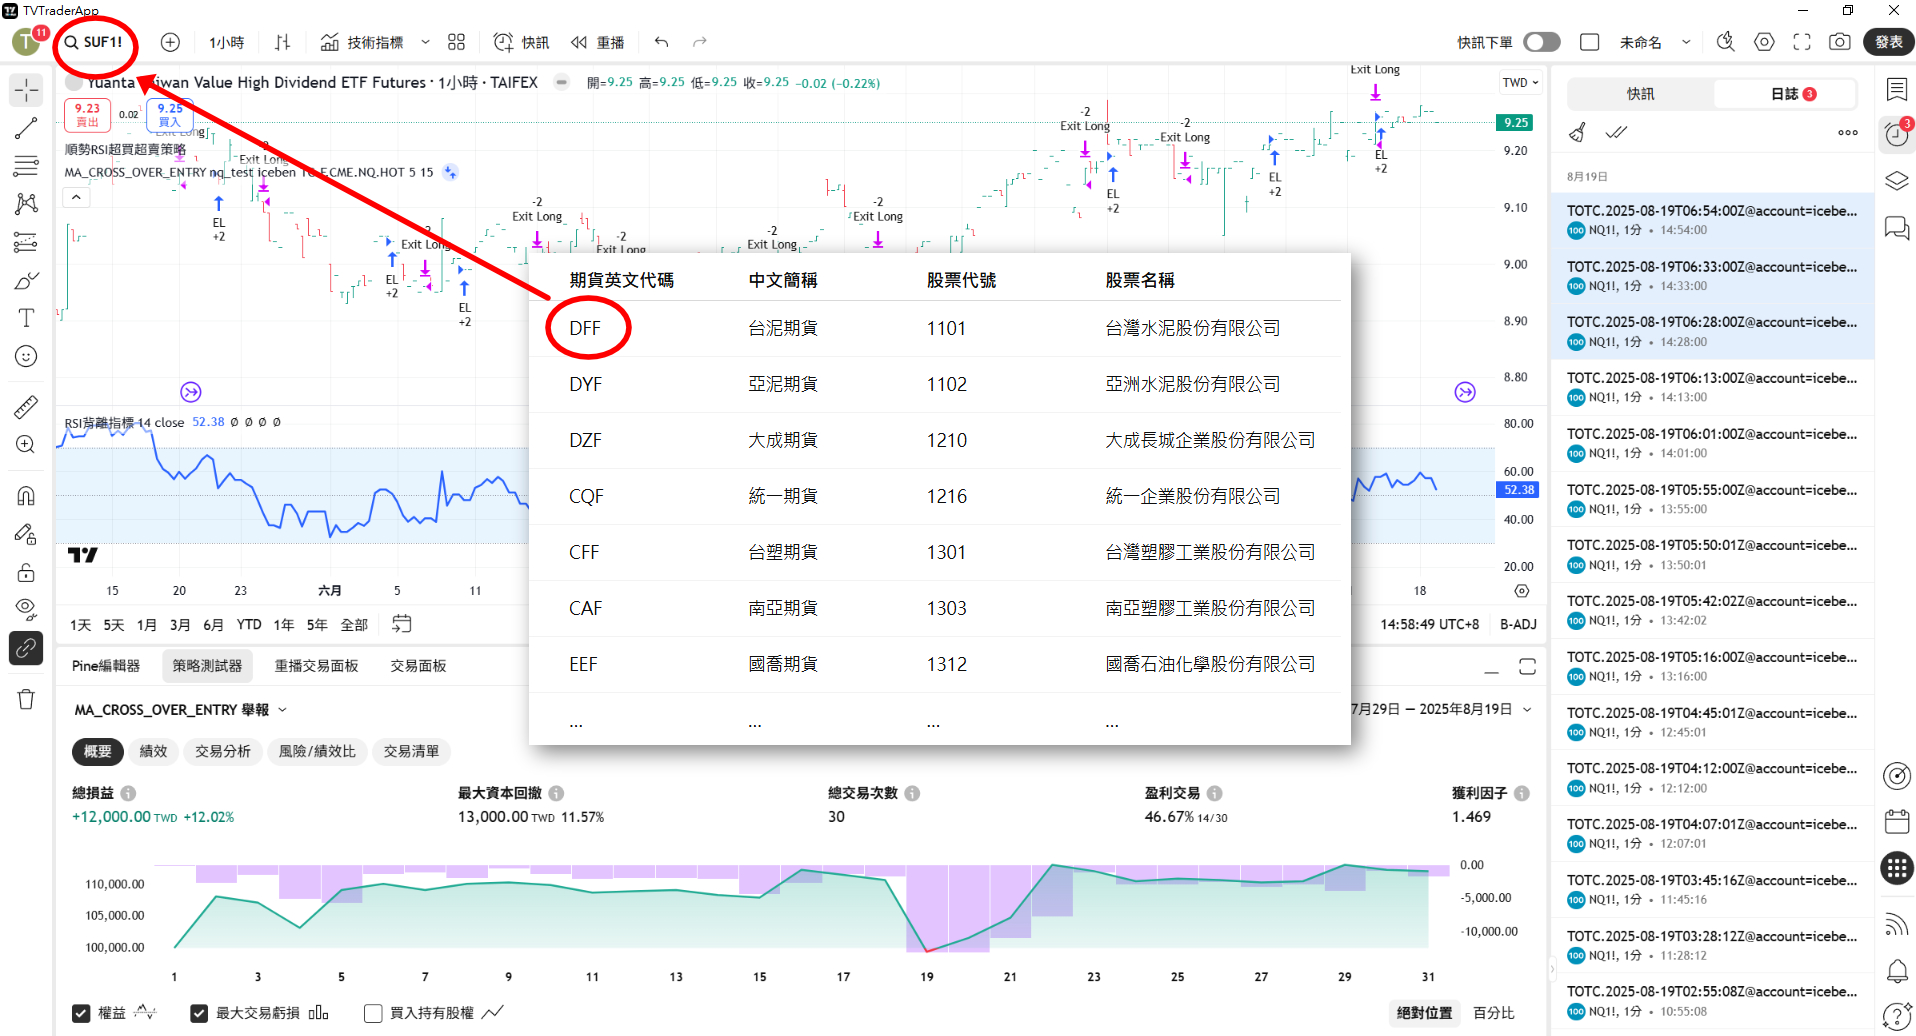
Task: Select the 績效 performance tab
Action: [153, 751]
